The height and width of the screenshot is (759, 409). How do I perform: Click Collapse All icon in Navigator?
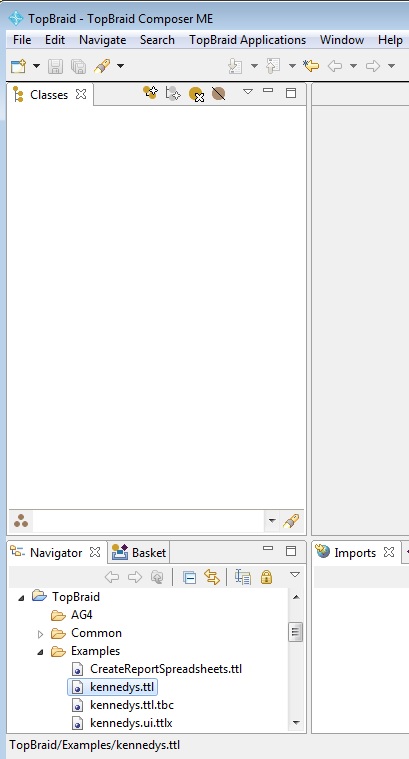coord(189,577)
